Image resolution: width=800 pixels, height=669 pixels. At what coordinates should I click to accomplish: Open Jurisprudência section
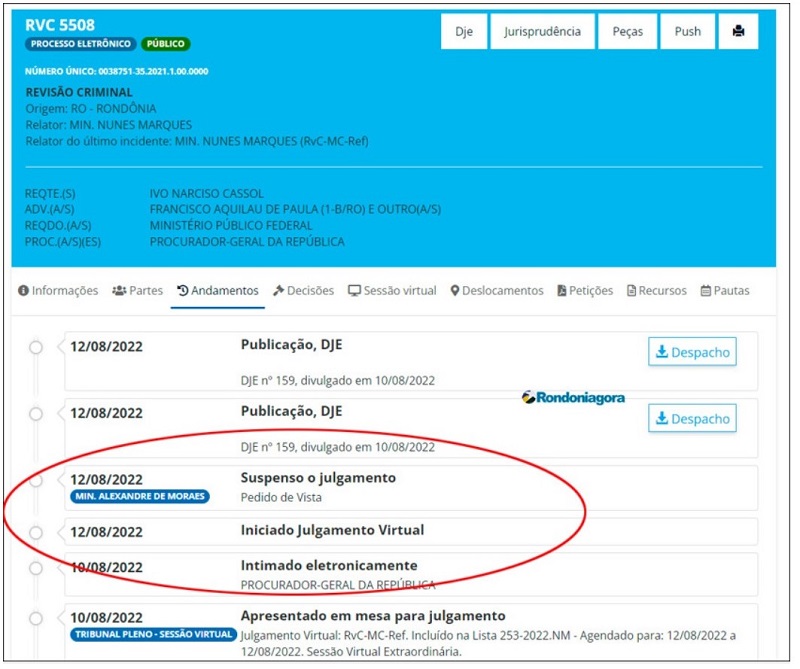pos(542,32)
